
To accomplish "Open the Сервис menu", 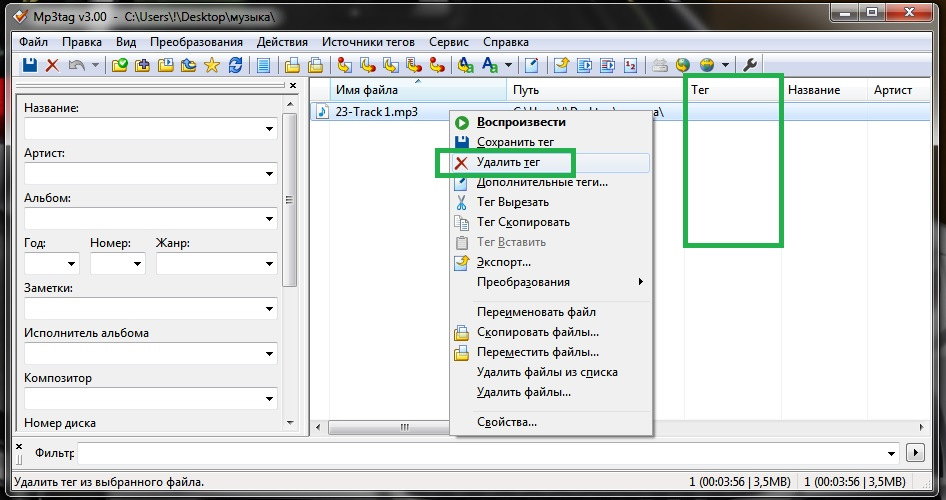I will click(x=449, y=42).
